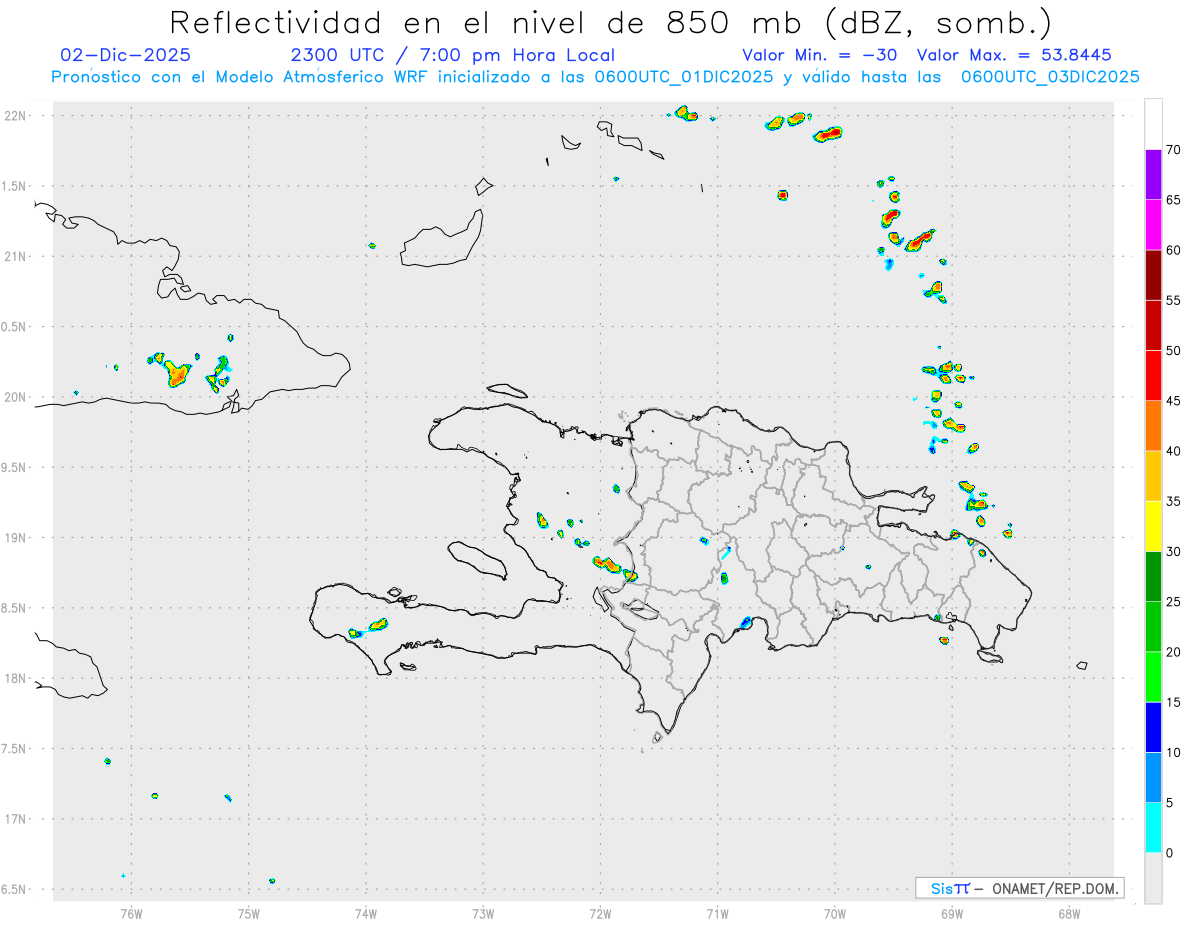
Task: Click the longitude label "68W"
Action: coord(1069,913)
